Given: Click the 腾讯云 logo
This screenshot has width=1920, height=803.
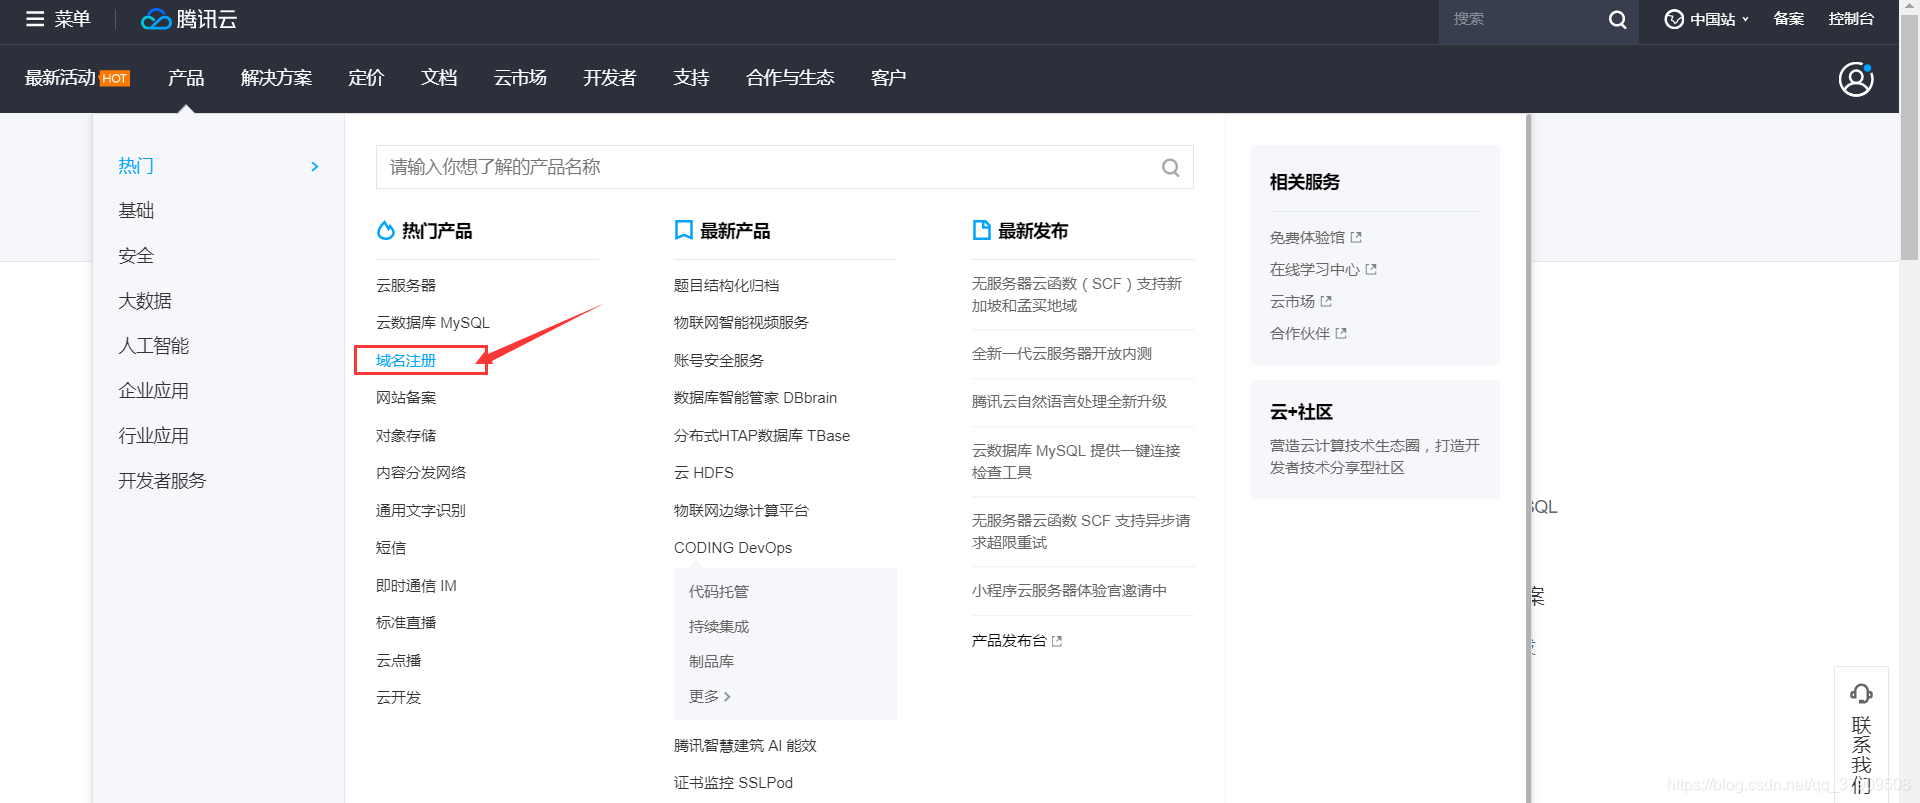Looking at the screenshot, I should pyautogui.click(x=189, y=19).
